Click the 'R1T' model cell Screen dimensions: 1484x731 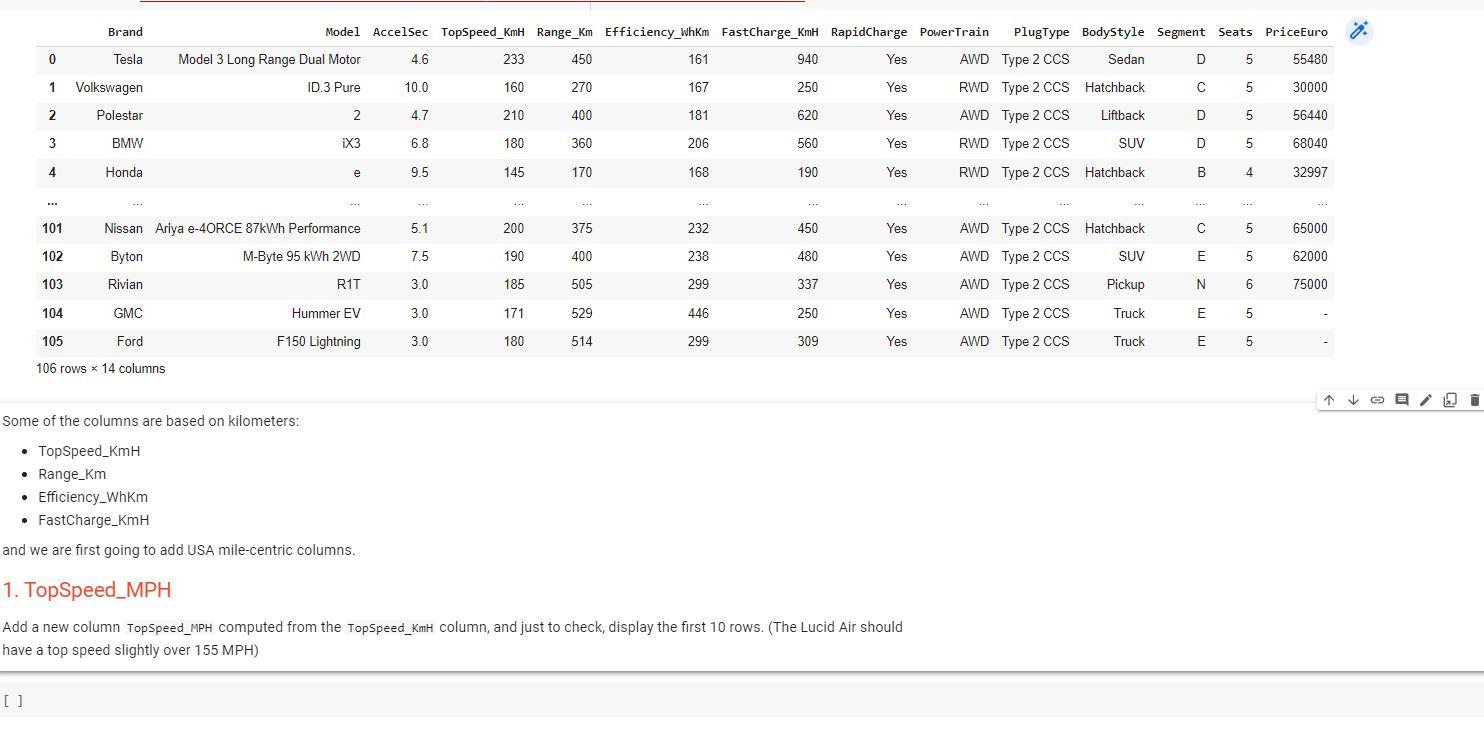(x=349, y=285)
